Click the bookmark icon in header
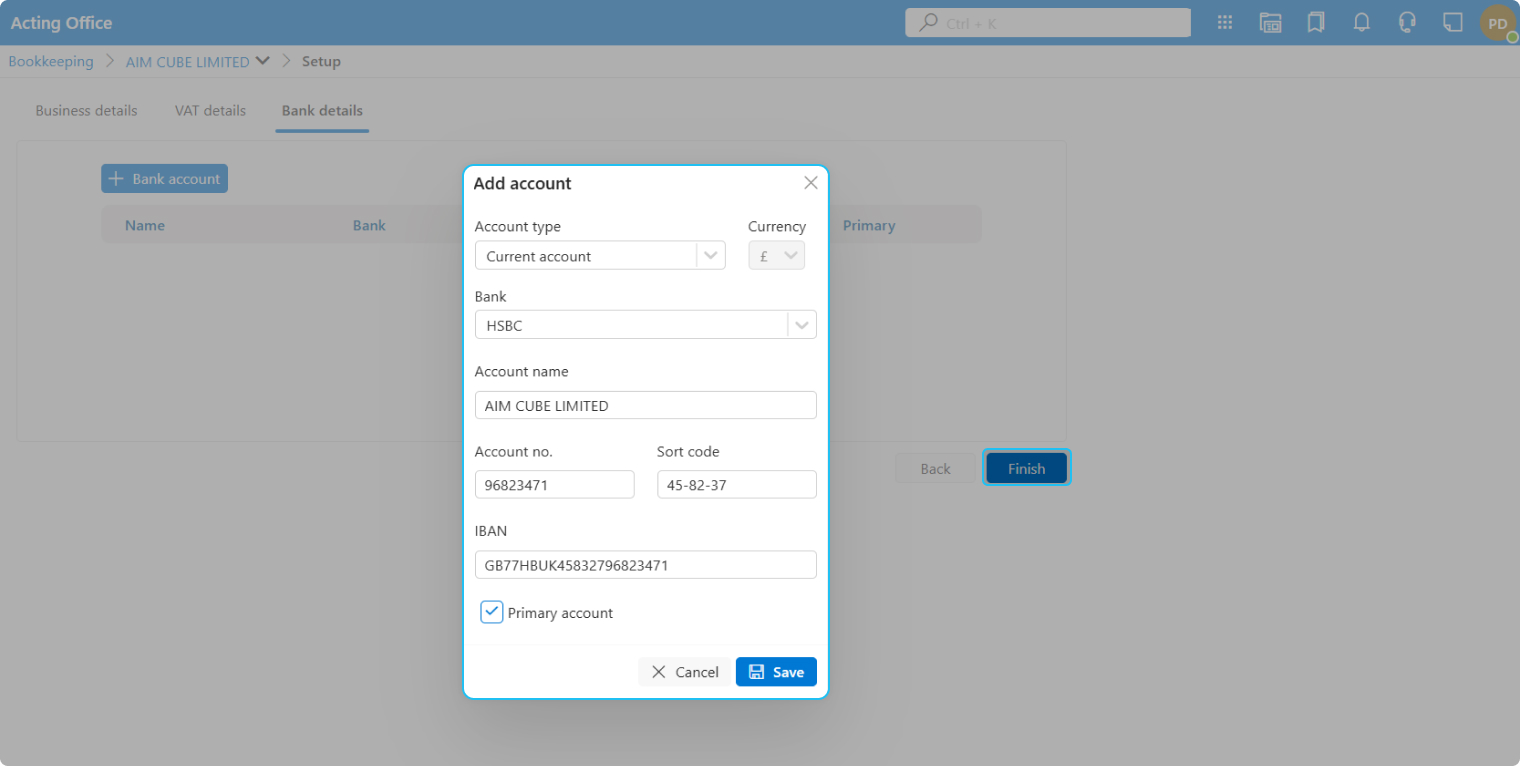This screenshot has height=766, width=1520. point(1316,23)
